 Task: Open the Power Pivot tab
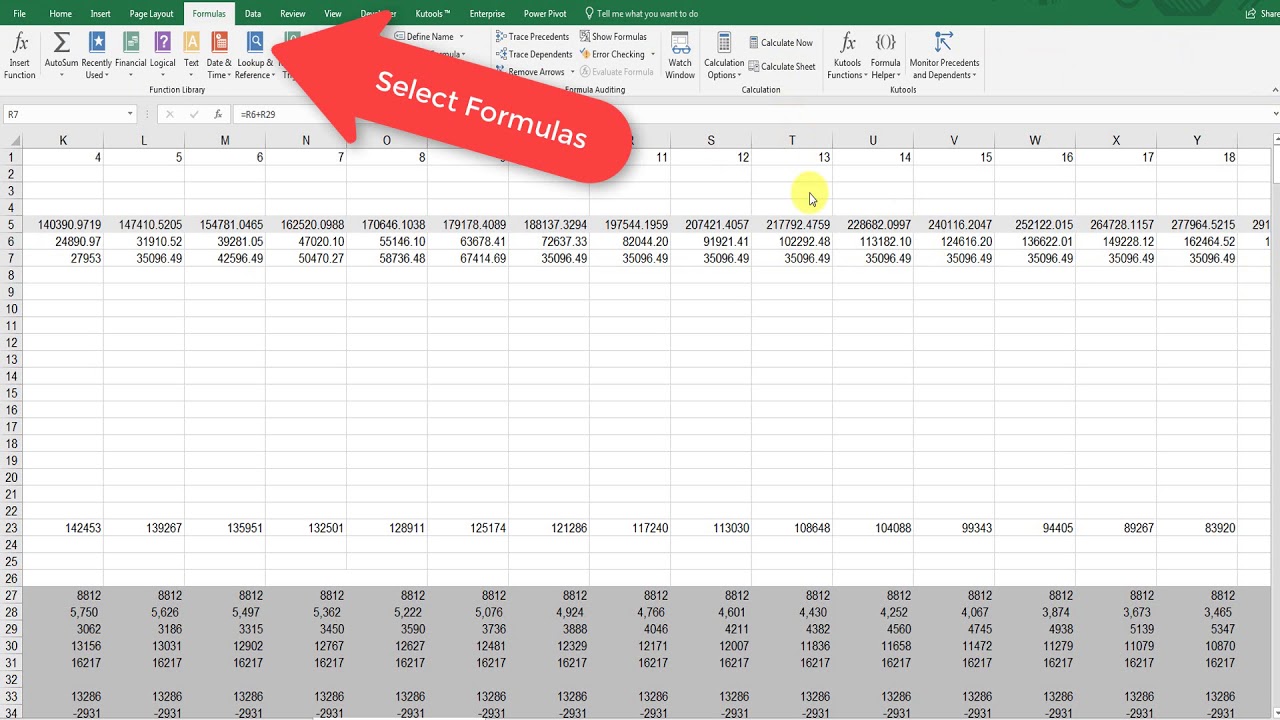click(545, 14)
